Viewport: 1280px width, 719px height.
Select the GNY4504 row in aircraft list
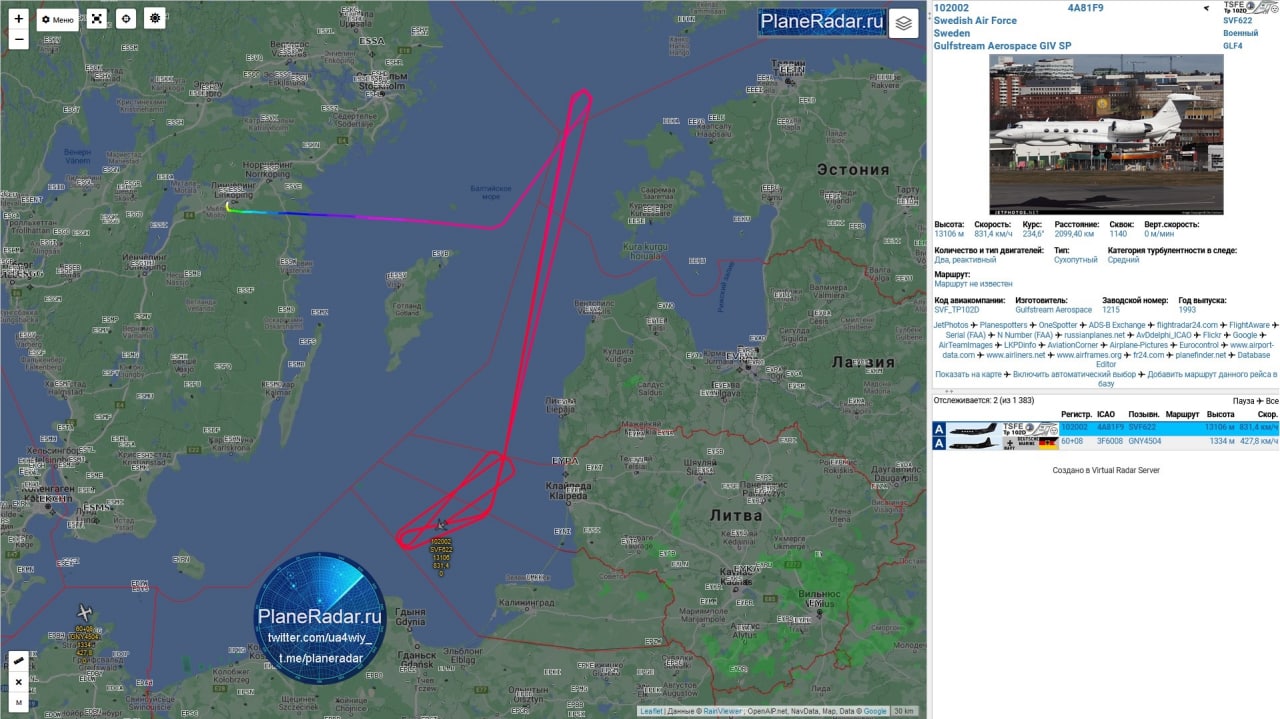click(1105, 441)
